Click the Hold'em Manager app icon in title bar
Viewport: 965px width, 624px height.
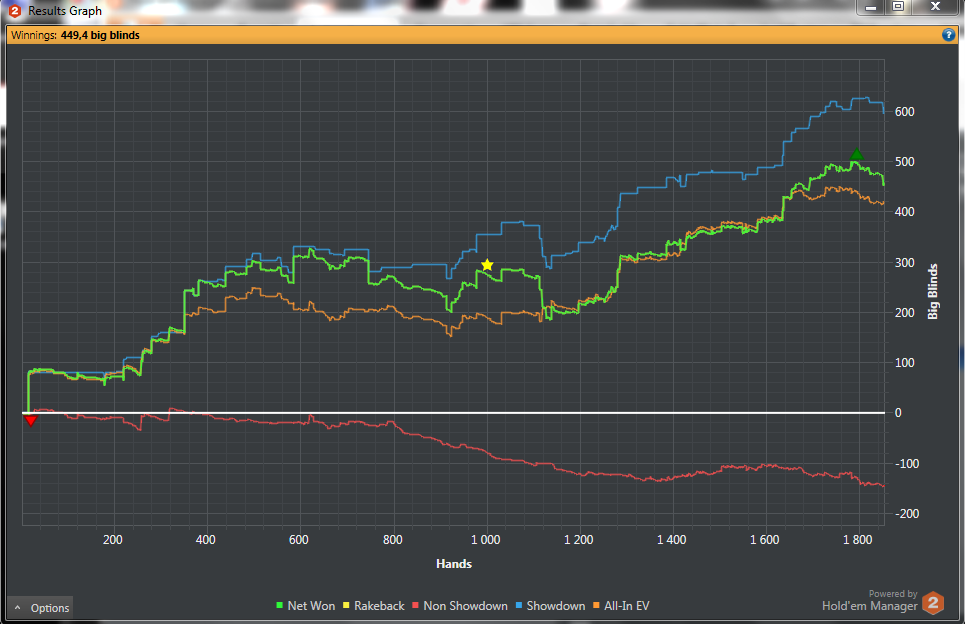pos(15,10)
